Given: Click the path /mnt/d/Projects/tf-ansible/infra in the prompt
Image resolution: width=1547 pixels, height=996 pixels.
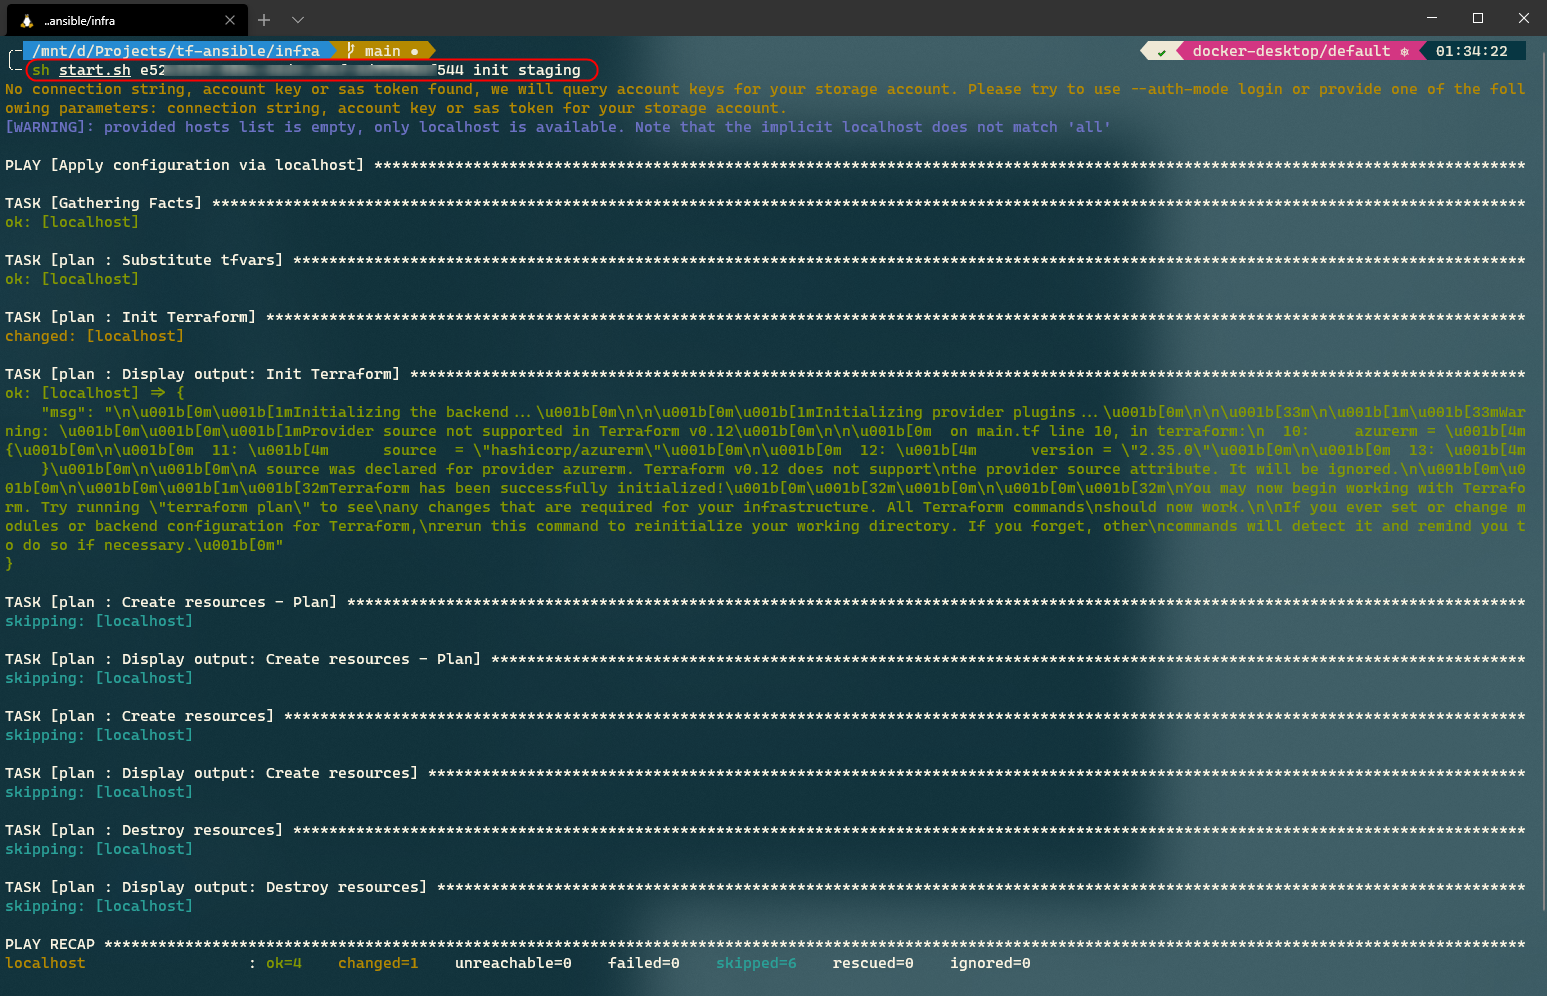Looking at the screenshot, I should click(176, 51).
